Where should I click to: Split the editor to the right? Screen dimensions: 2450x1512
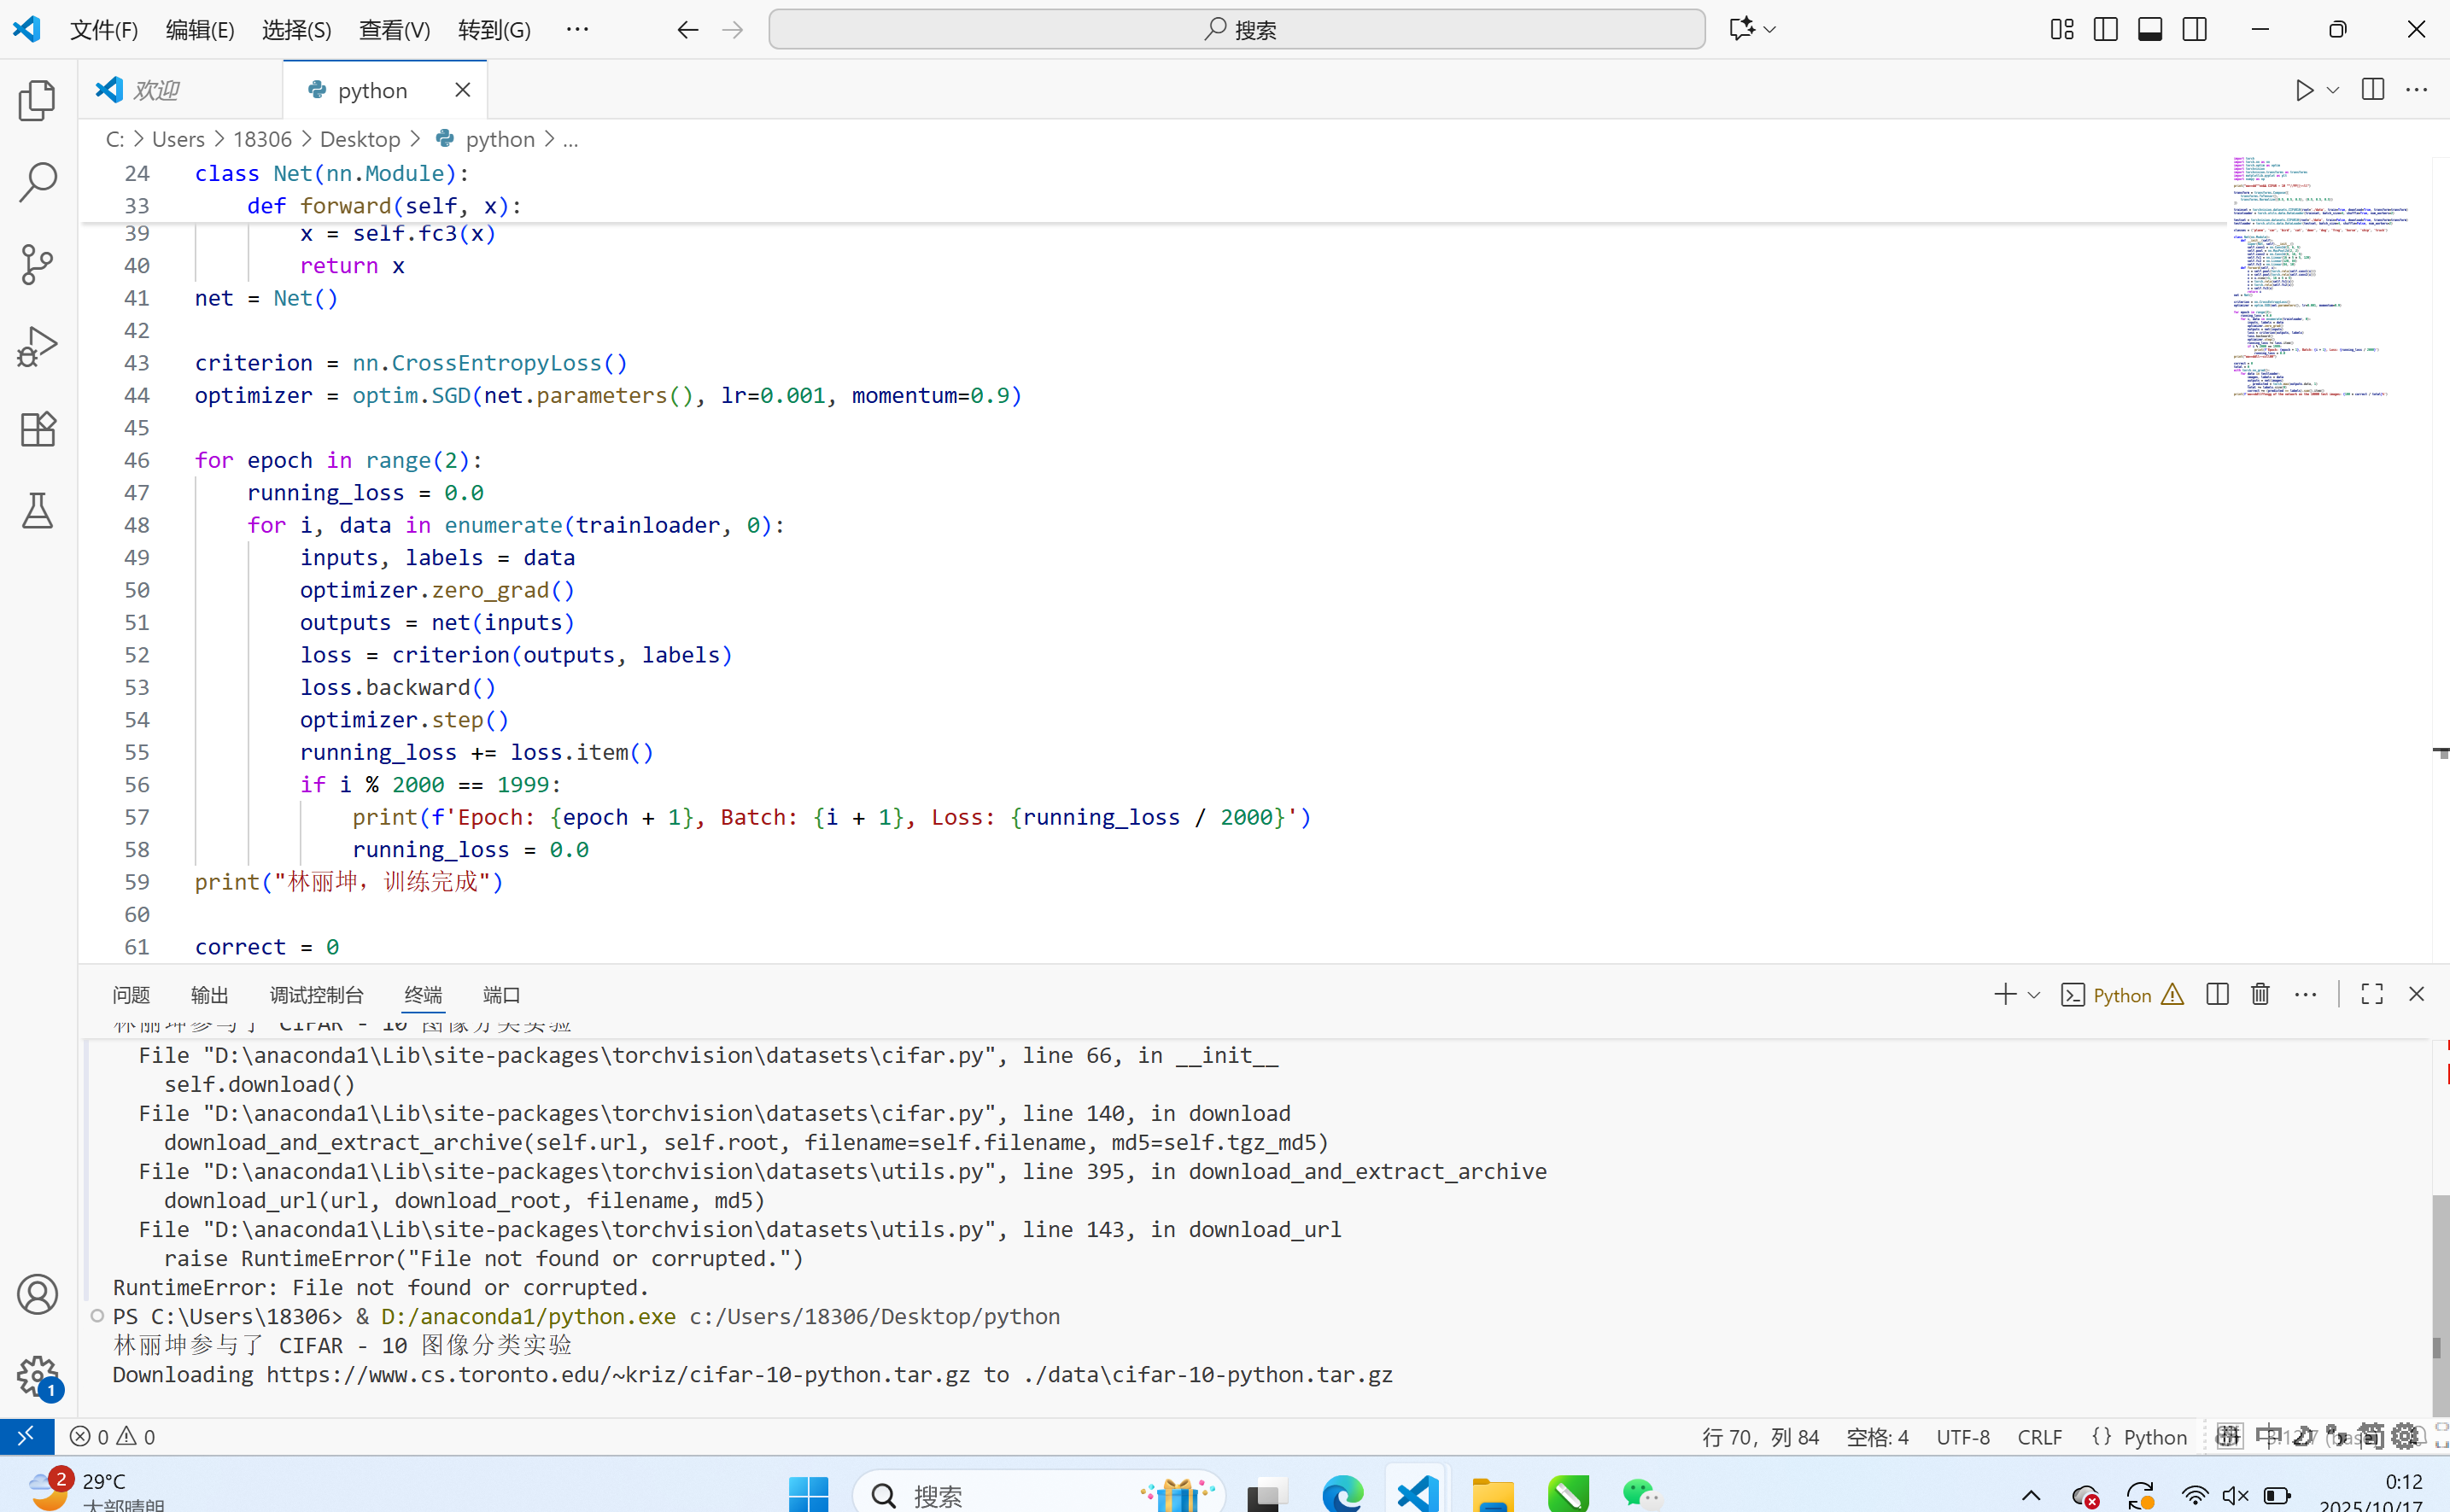2372,90
